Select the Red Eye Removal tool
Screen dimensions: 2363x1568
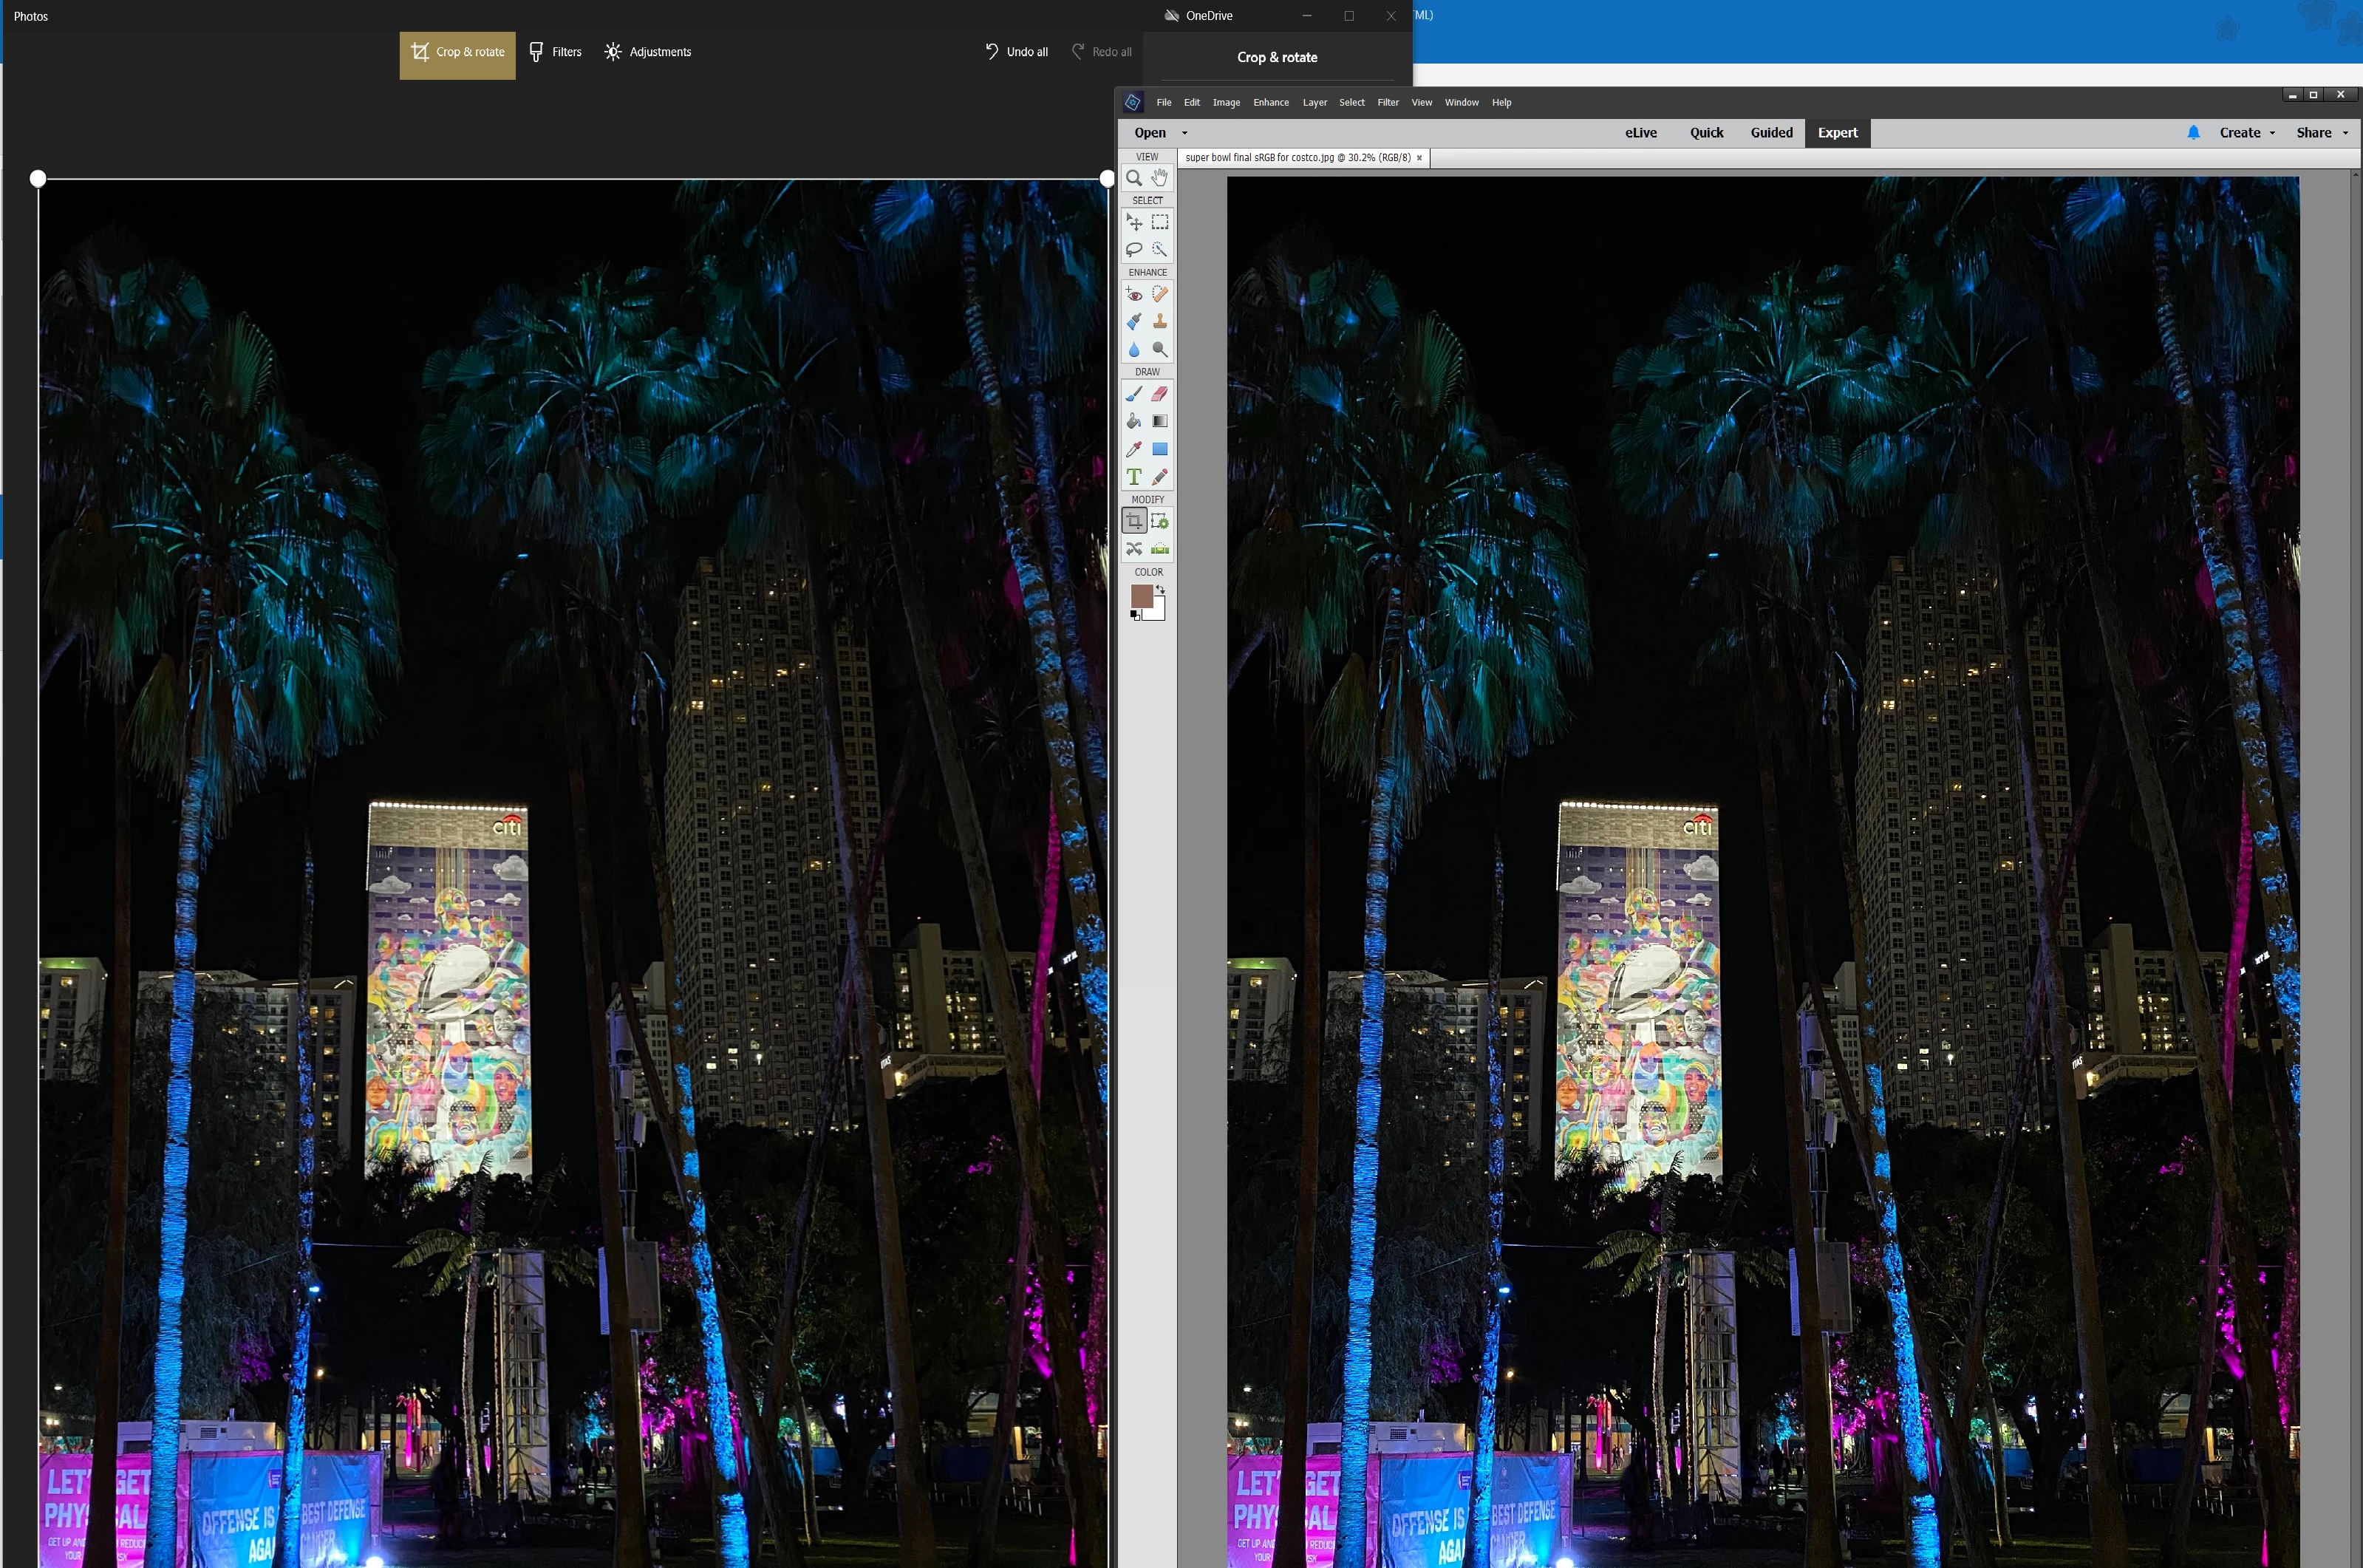[1134, 294]
